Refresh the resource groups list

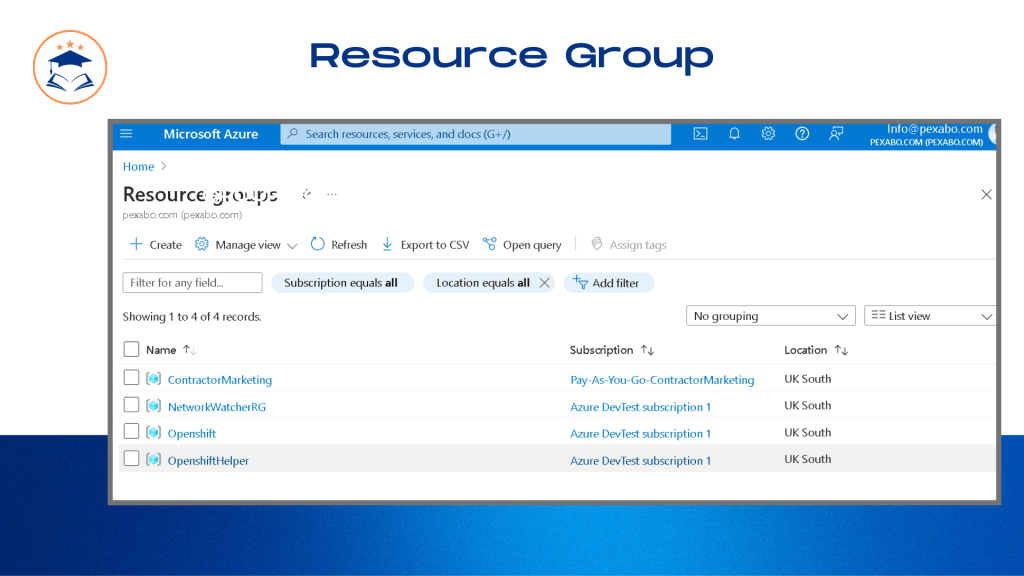click(x=338, y=245)
